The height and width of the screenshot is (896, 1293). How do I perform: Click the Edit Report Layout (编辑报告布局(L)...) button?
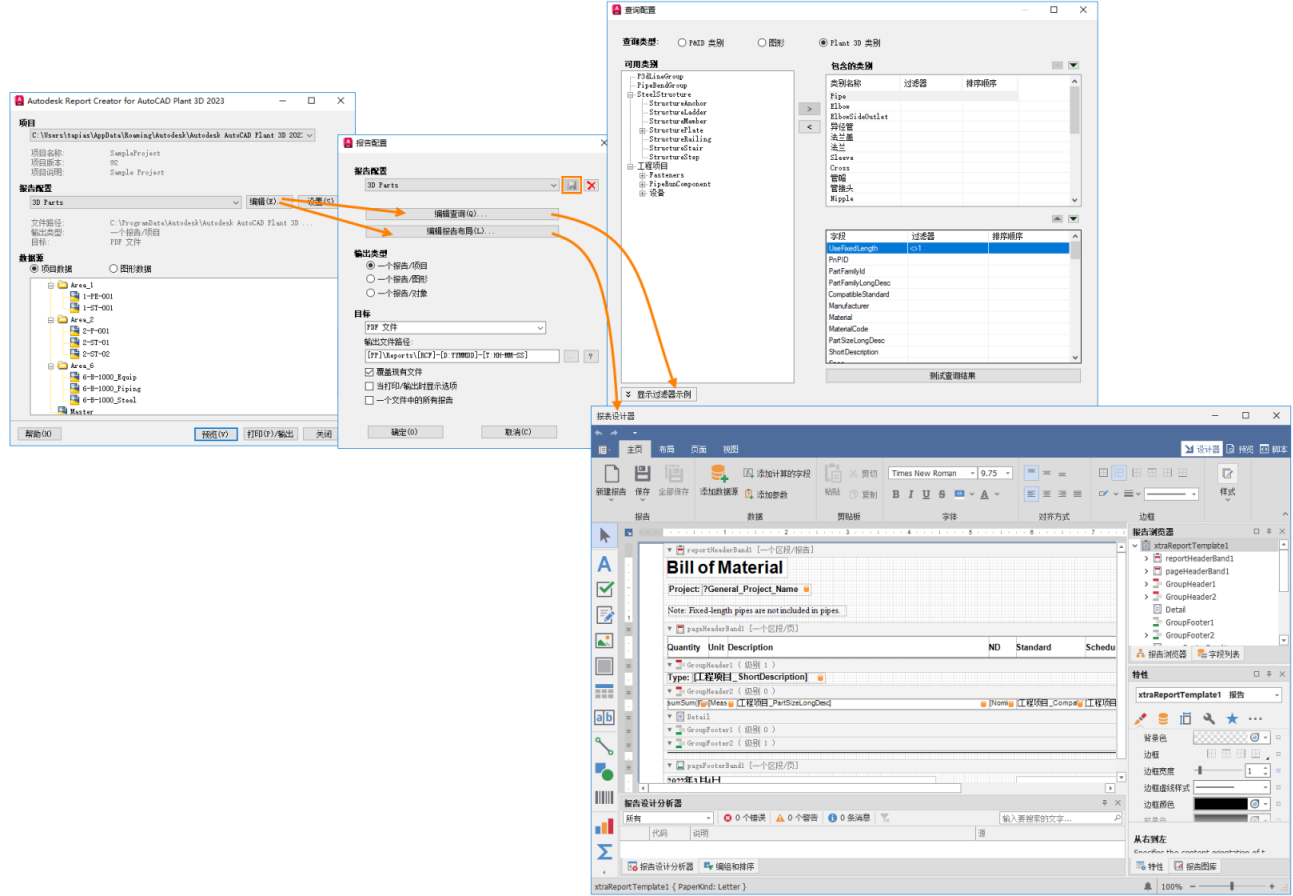pos(460,232)
